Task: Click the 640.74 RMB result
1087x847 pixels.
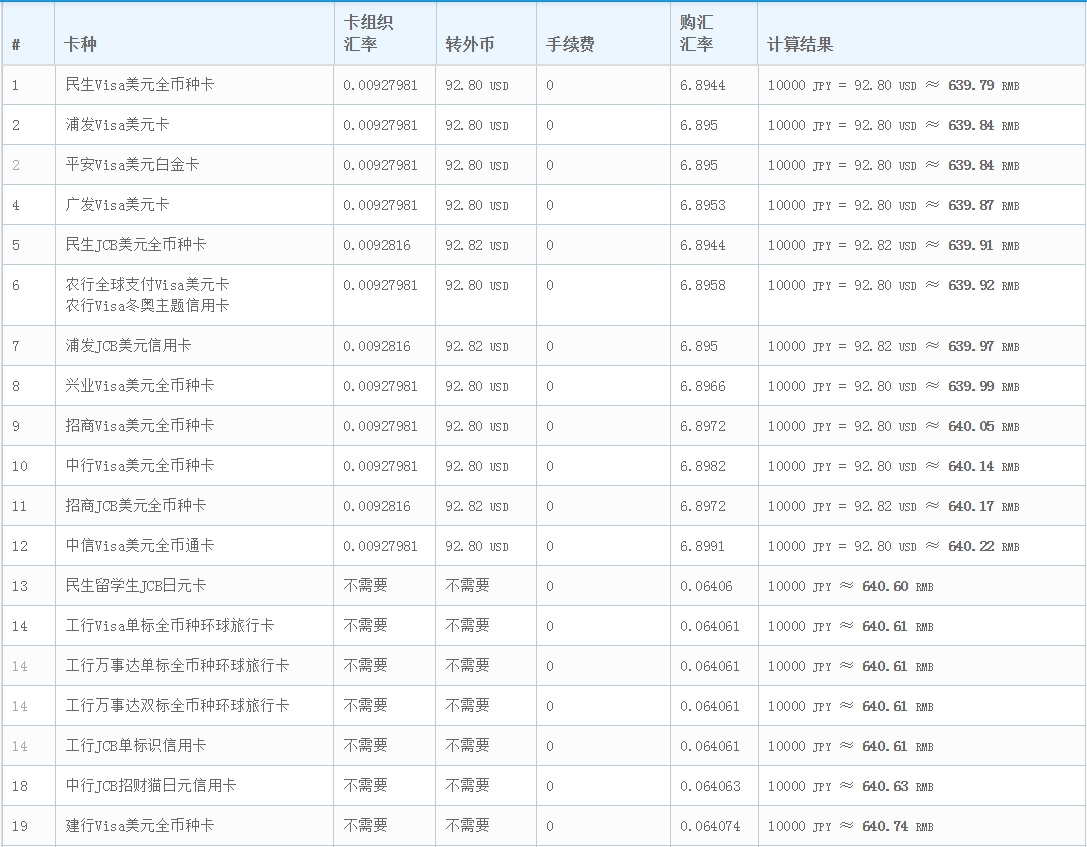Action: (898, 826)
